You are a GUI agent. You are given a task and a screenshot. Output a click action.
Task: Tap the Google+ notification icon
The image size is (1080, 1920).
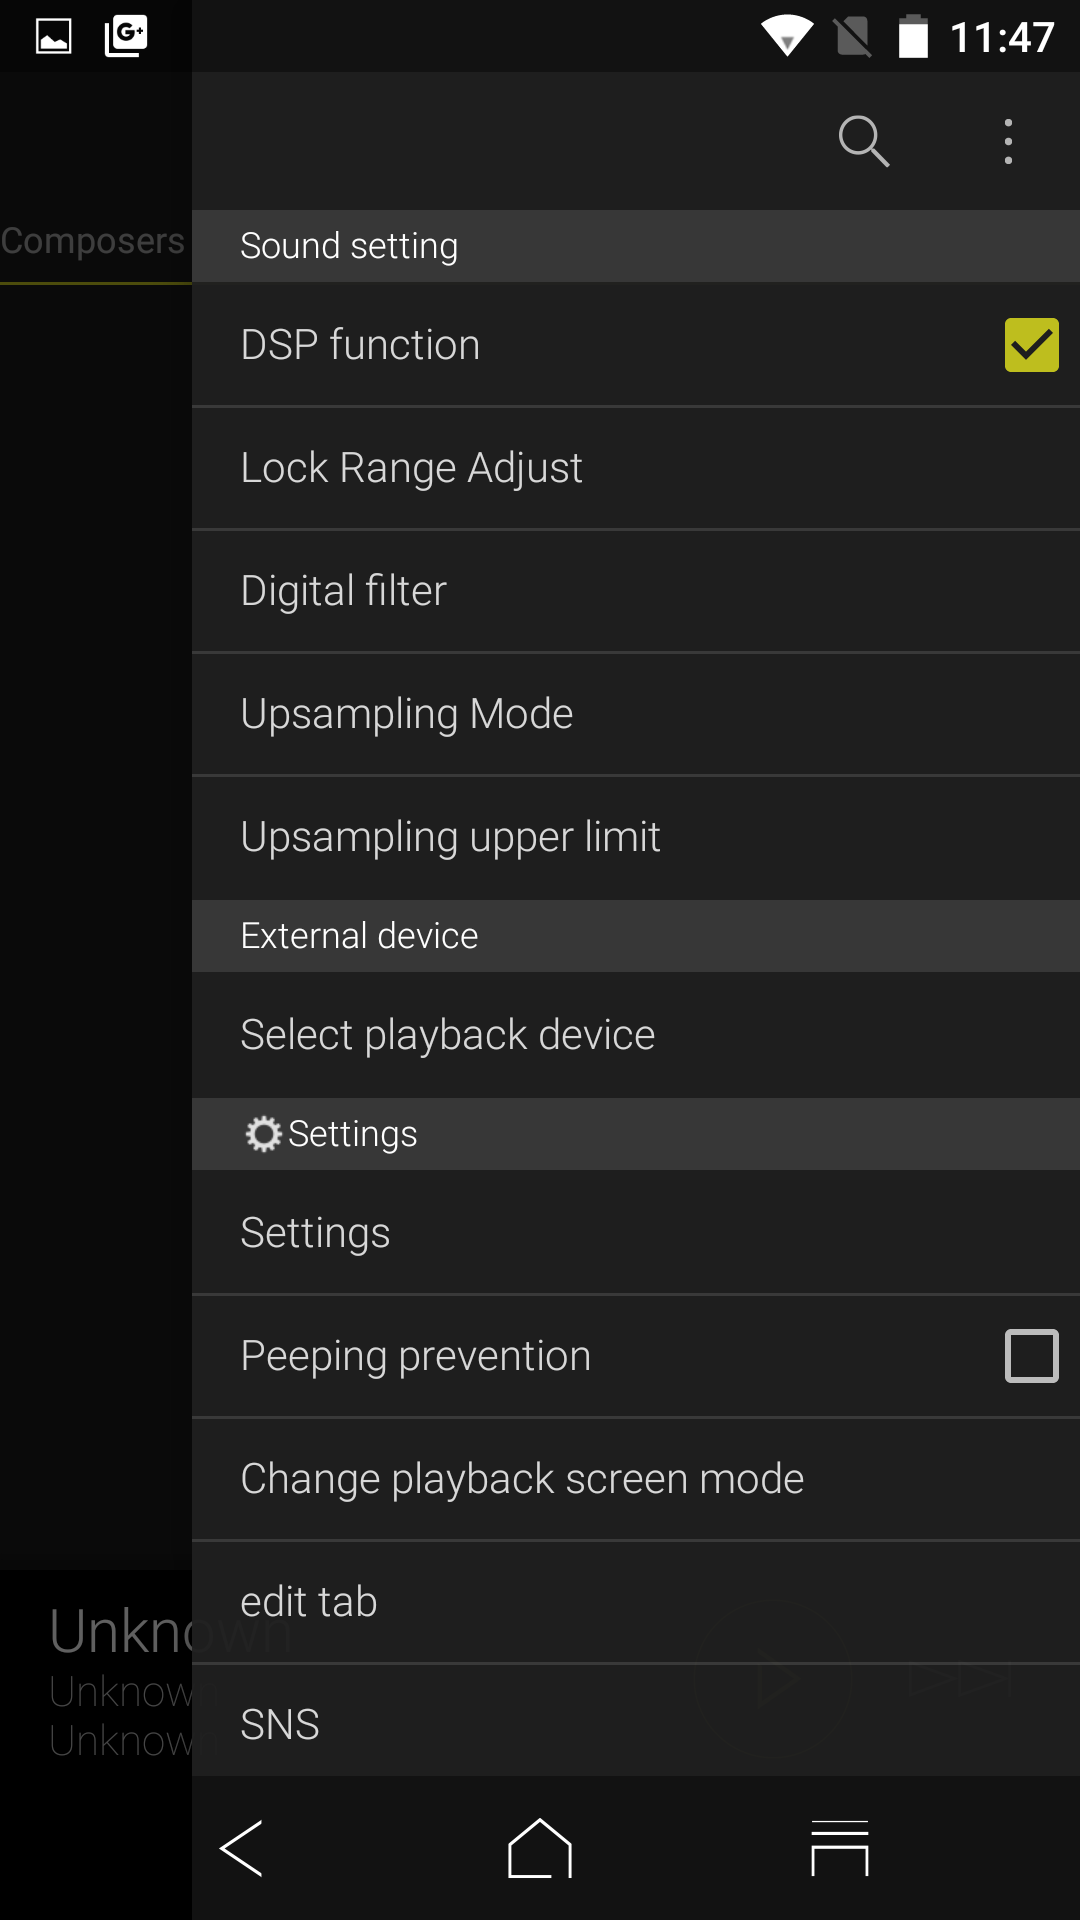tap(126, 36)
